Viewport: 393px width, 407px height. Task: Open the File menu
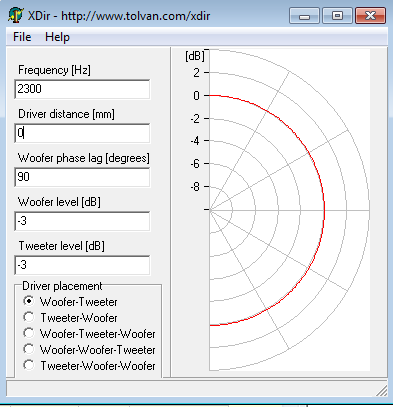22,37
